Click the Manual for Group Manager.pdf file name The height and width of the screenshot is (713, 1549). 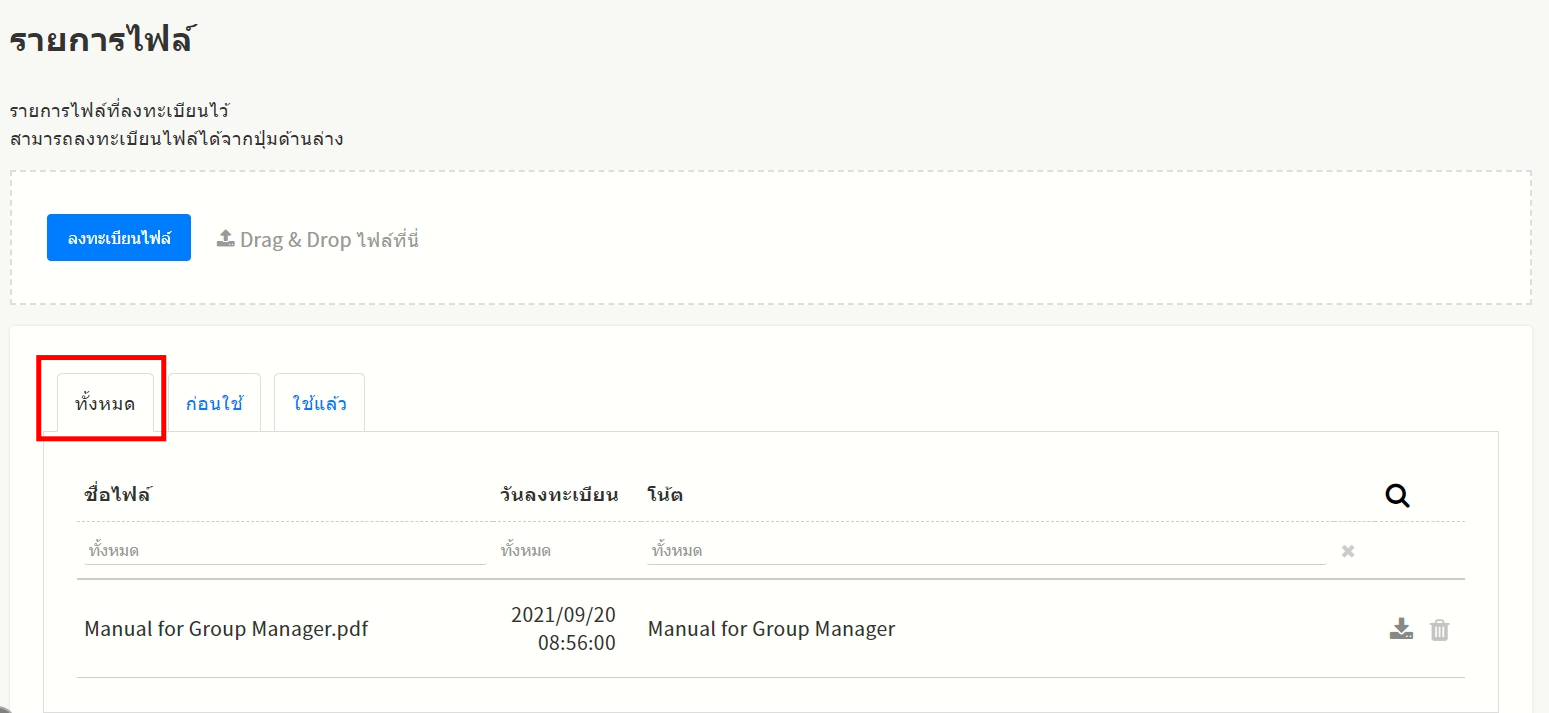226,630
